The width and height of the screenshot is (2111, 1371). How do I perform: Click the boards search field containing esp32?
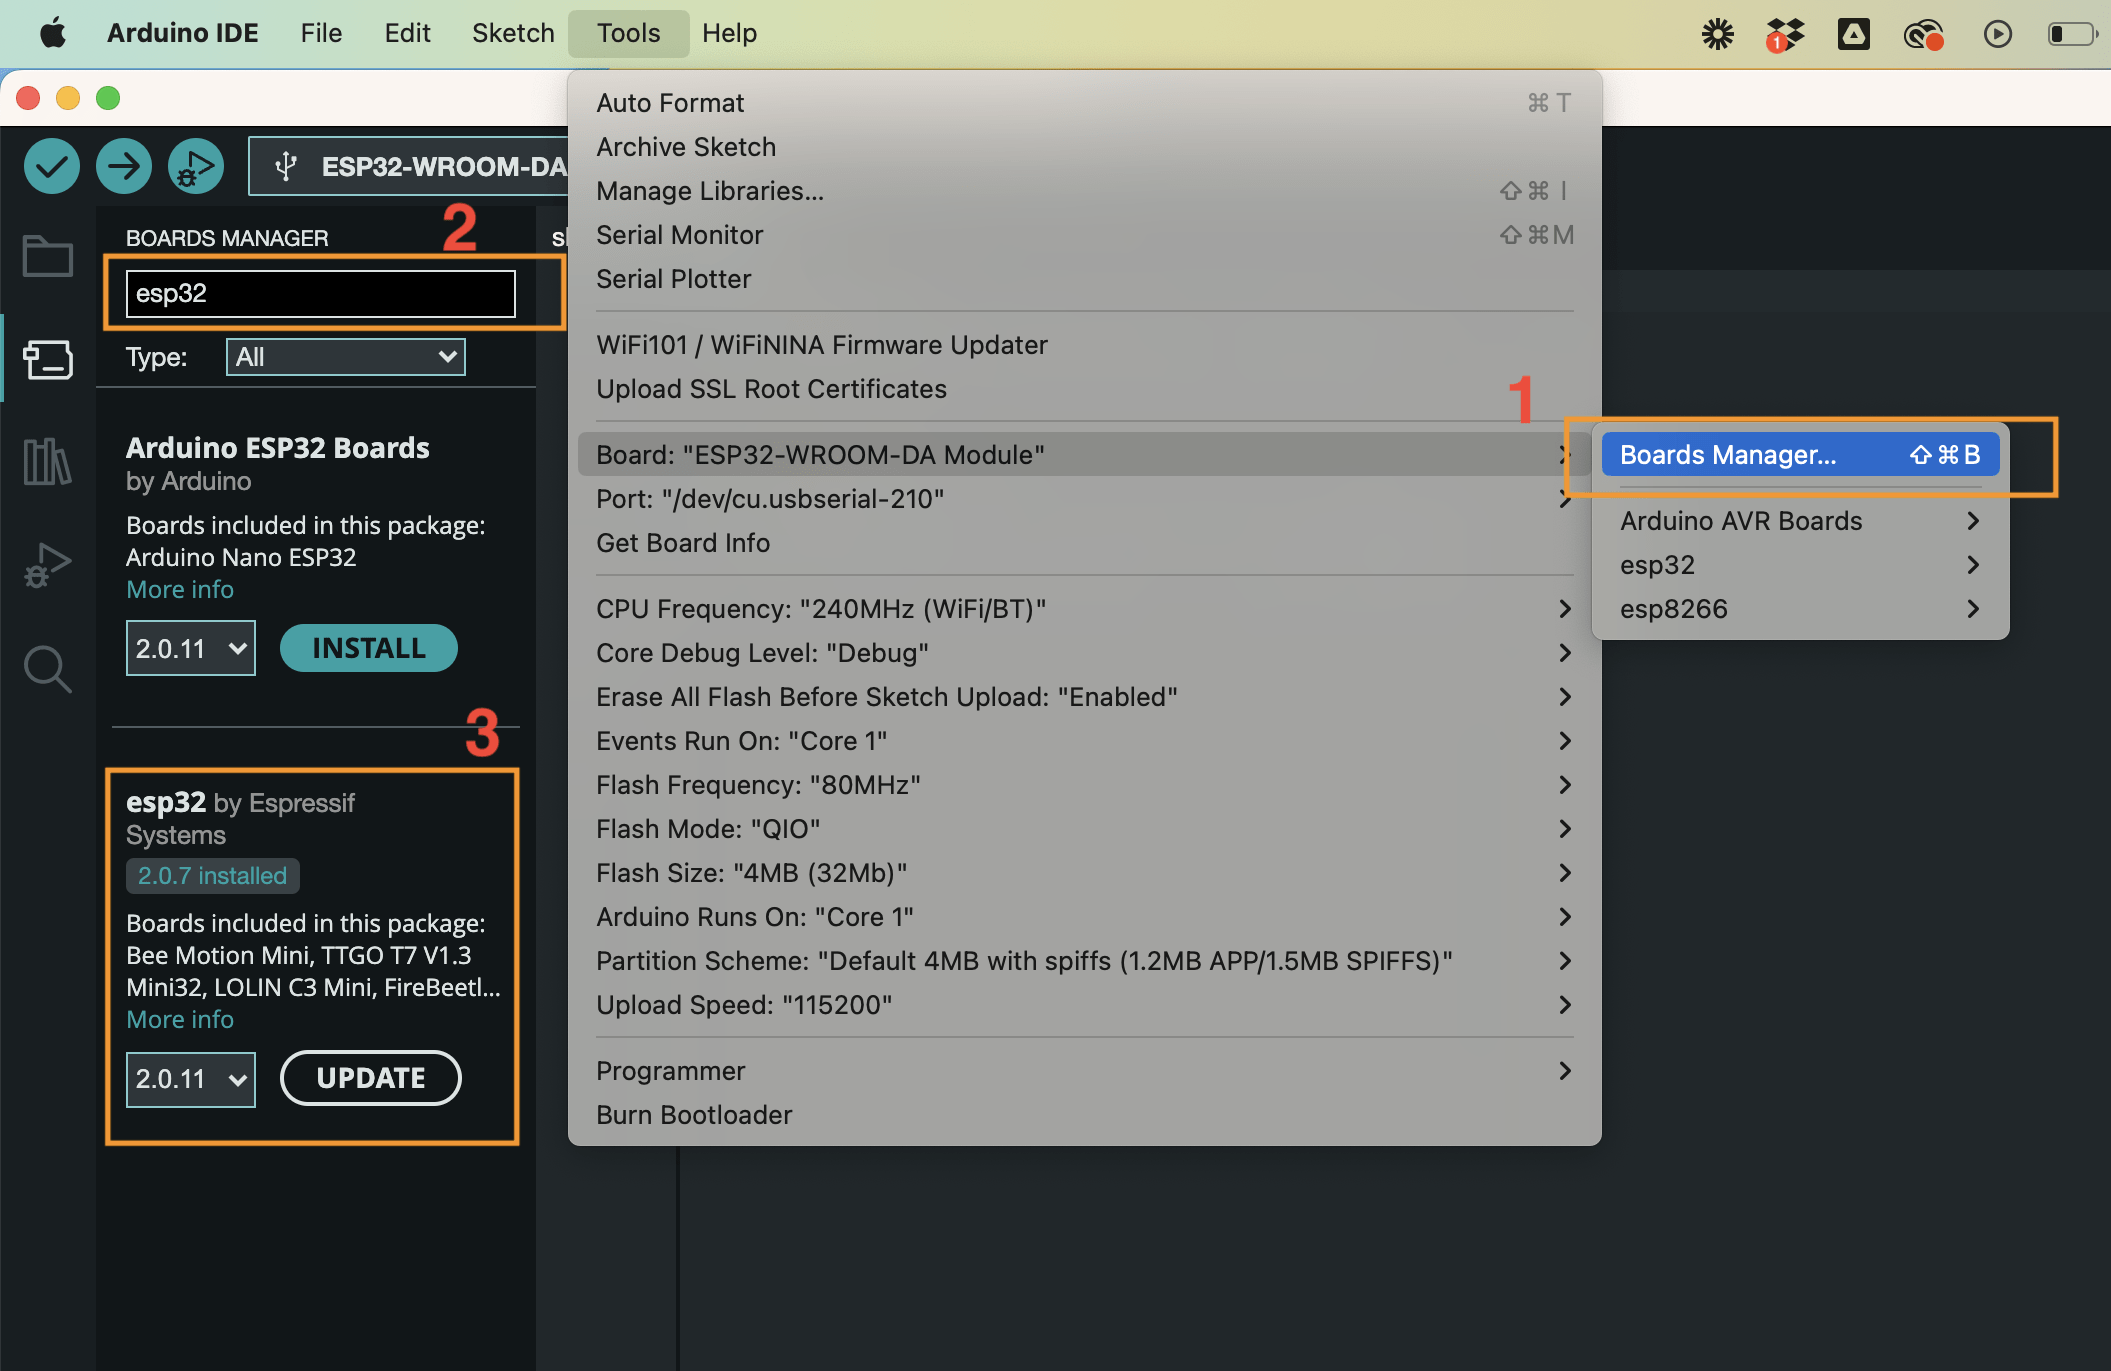(x=321, y=293)
